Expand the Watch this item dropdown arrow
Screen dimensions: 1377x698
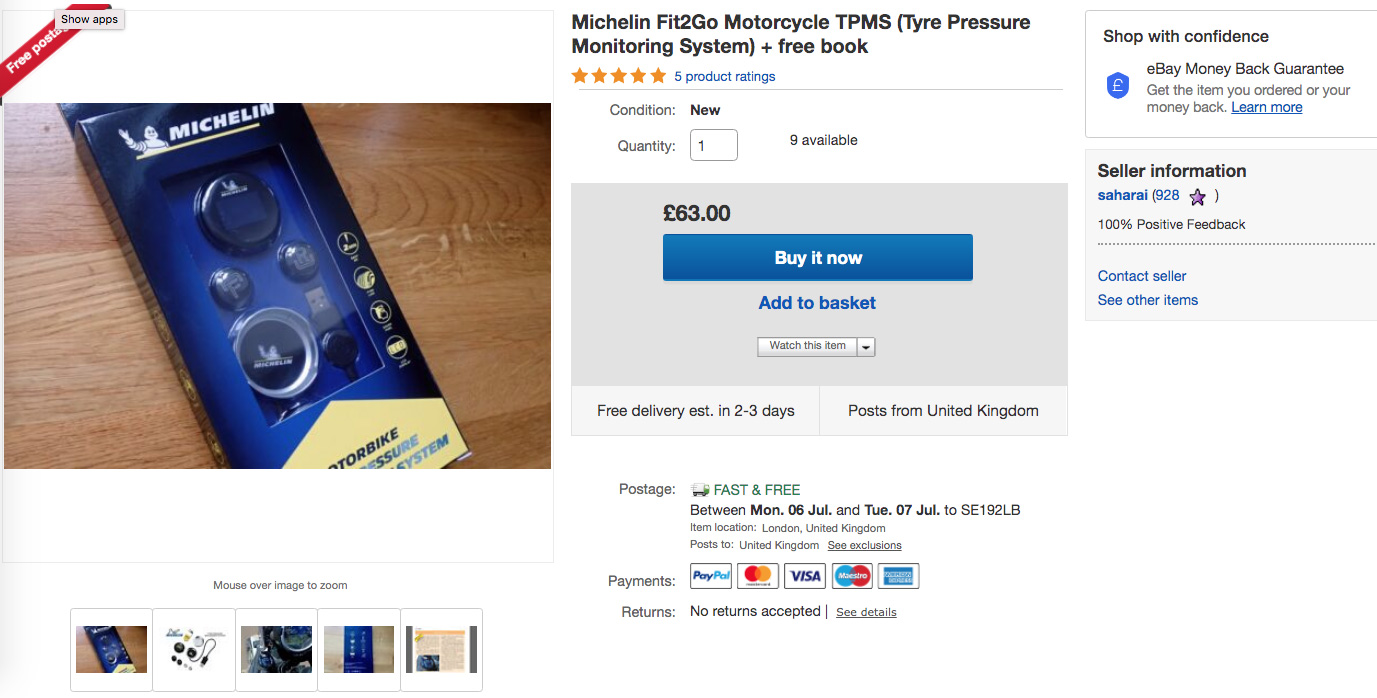click(866, 346)
